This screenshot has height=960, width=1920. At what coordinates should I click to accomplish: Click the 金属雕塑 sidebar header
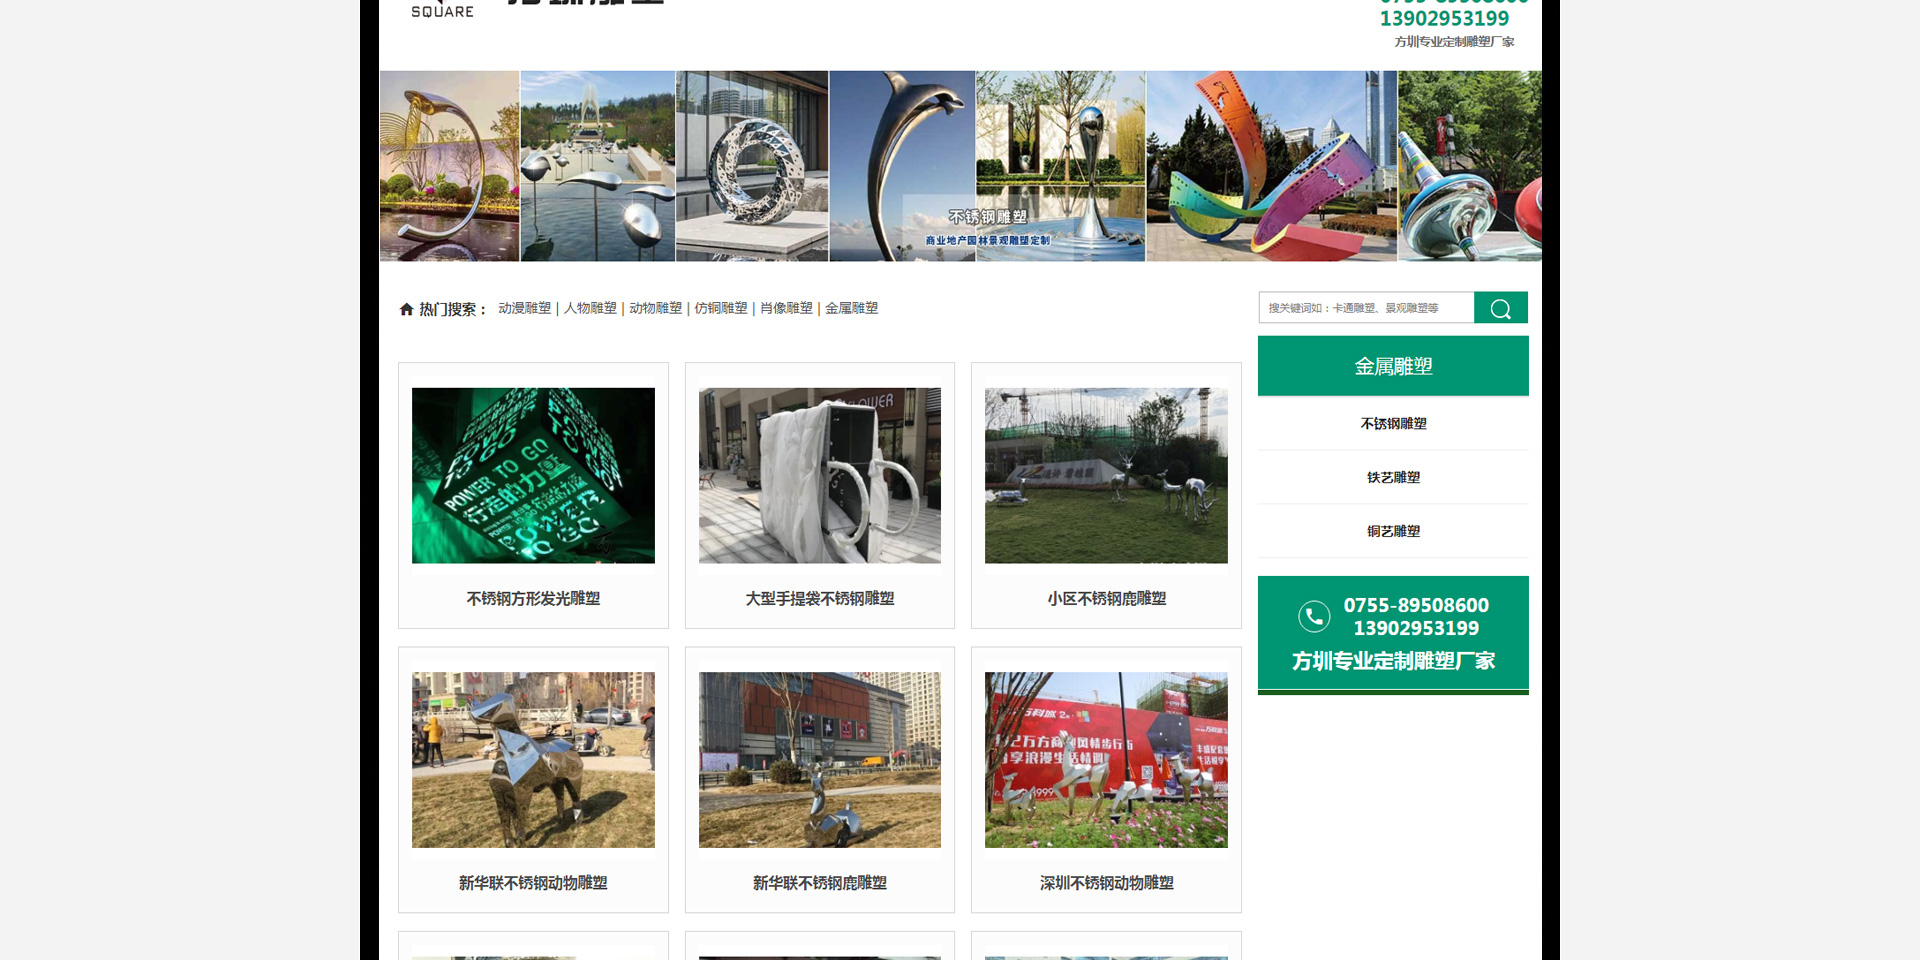[1393, 366]
